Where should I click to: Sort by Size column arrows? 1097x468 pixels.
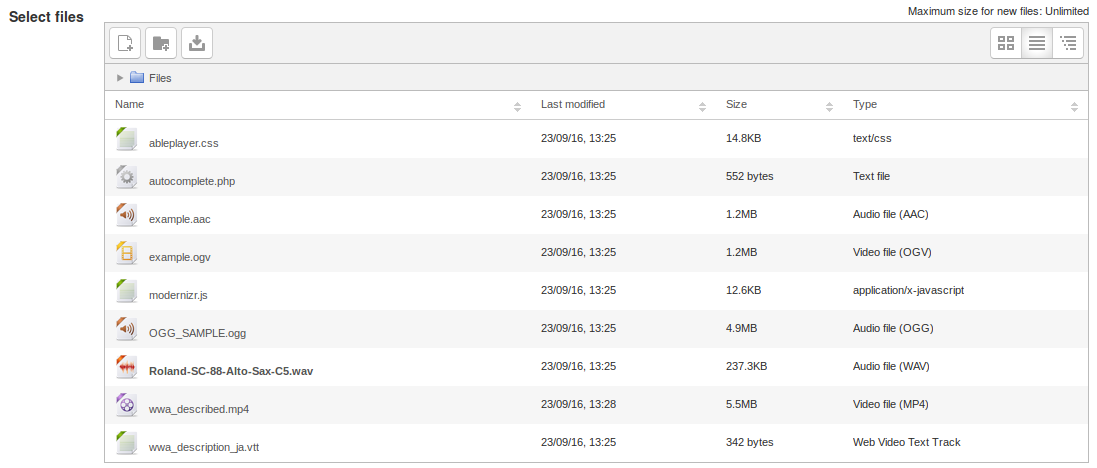click(829, 107)
